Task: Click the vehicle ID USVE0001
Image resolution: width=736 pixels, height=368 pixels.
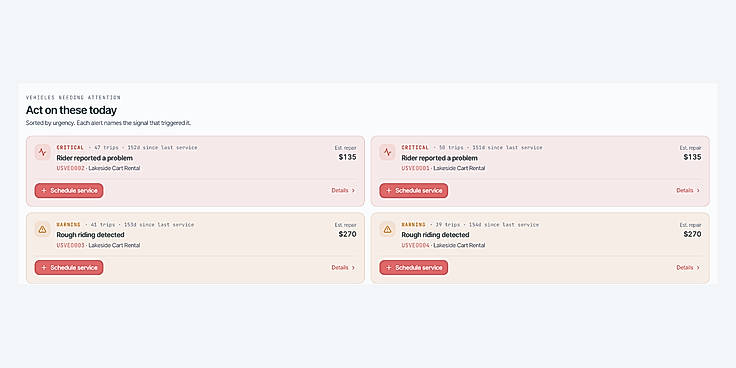Action: (x=415, y=168)
